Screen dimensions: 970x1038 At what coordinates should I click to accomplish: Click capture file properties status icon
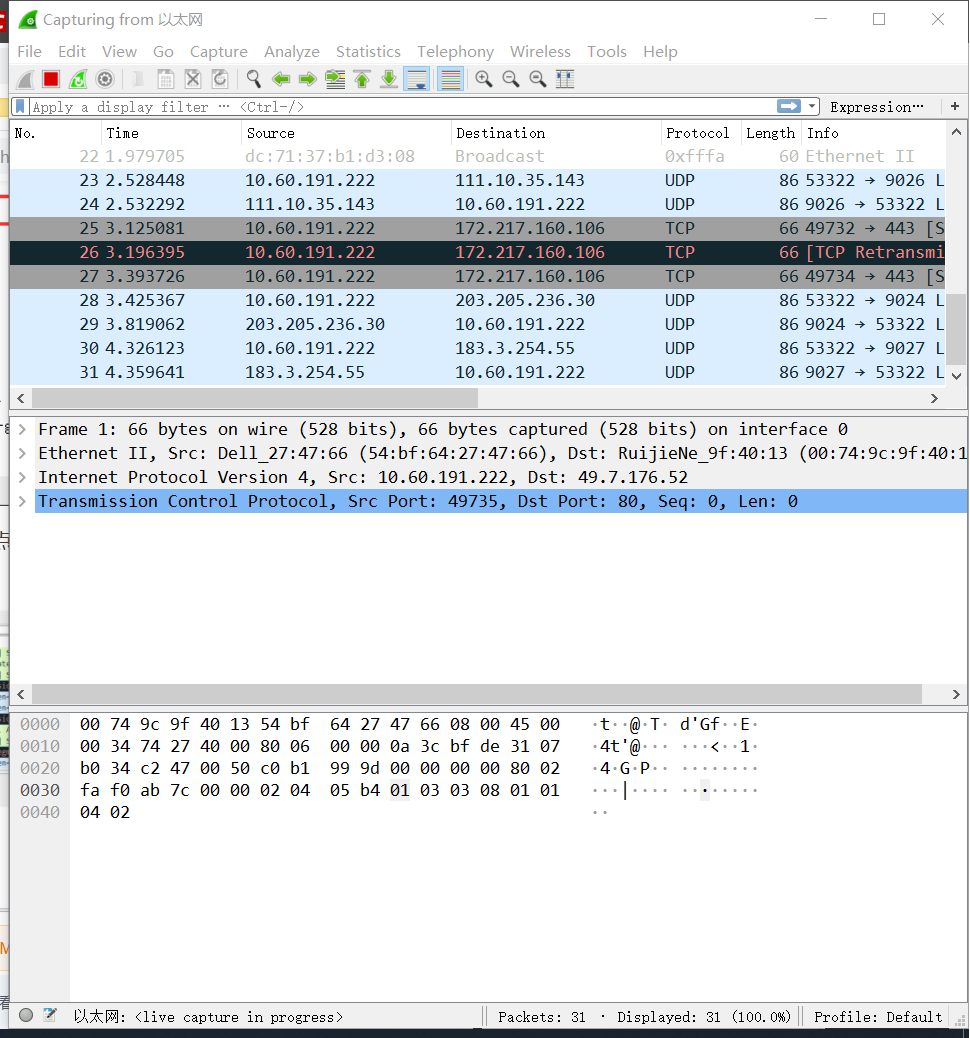click(50, 1015)
